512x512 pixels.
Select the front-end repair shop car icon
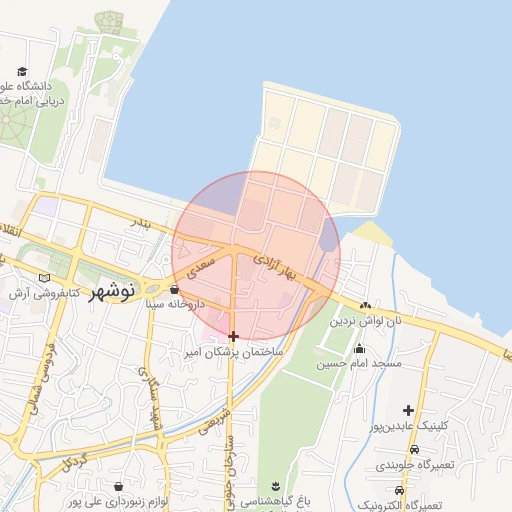(414, 449)
